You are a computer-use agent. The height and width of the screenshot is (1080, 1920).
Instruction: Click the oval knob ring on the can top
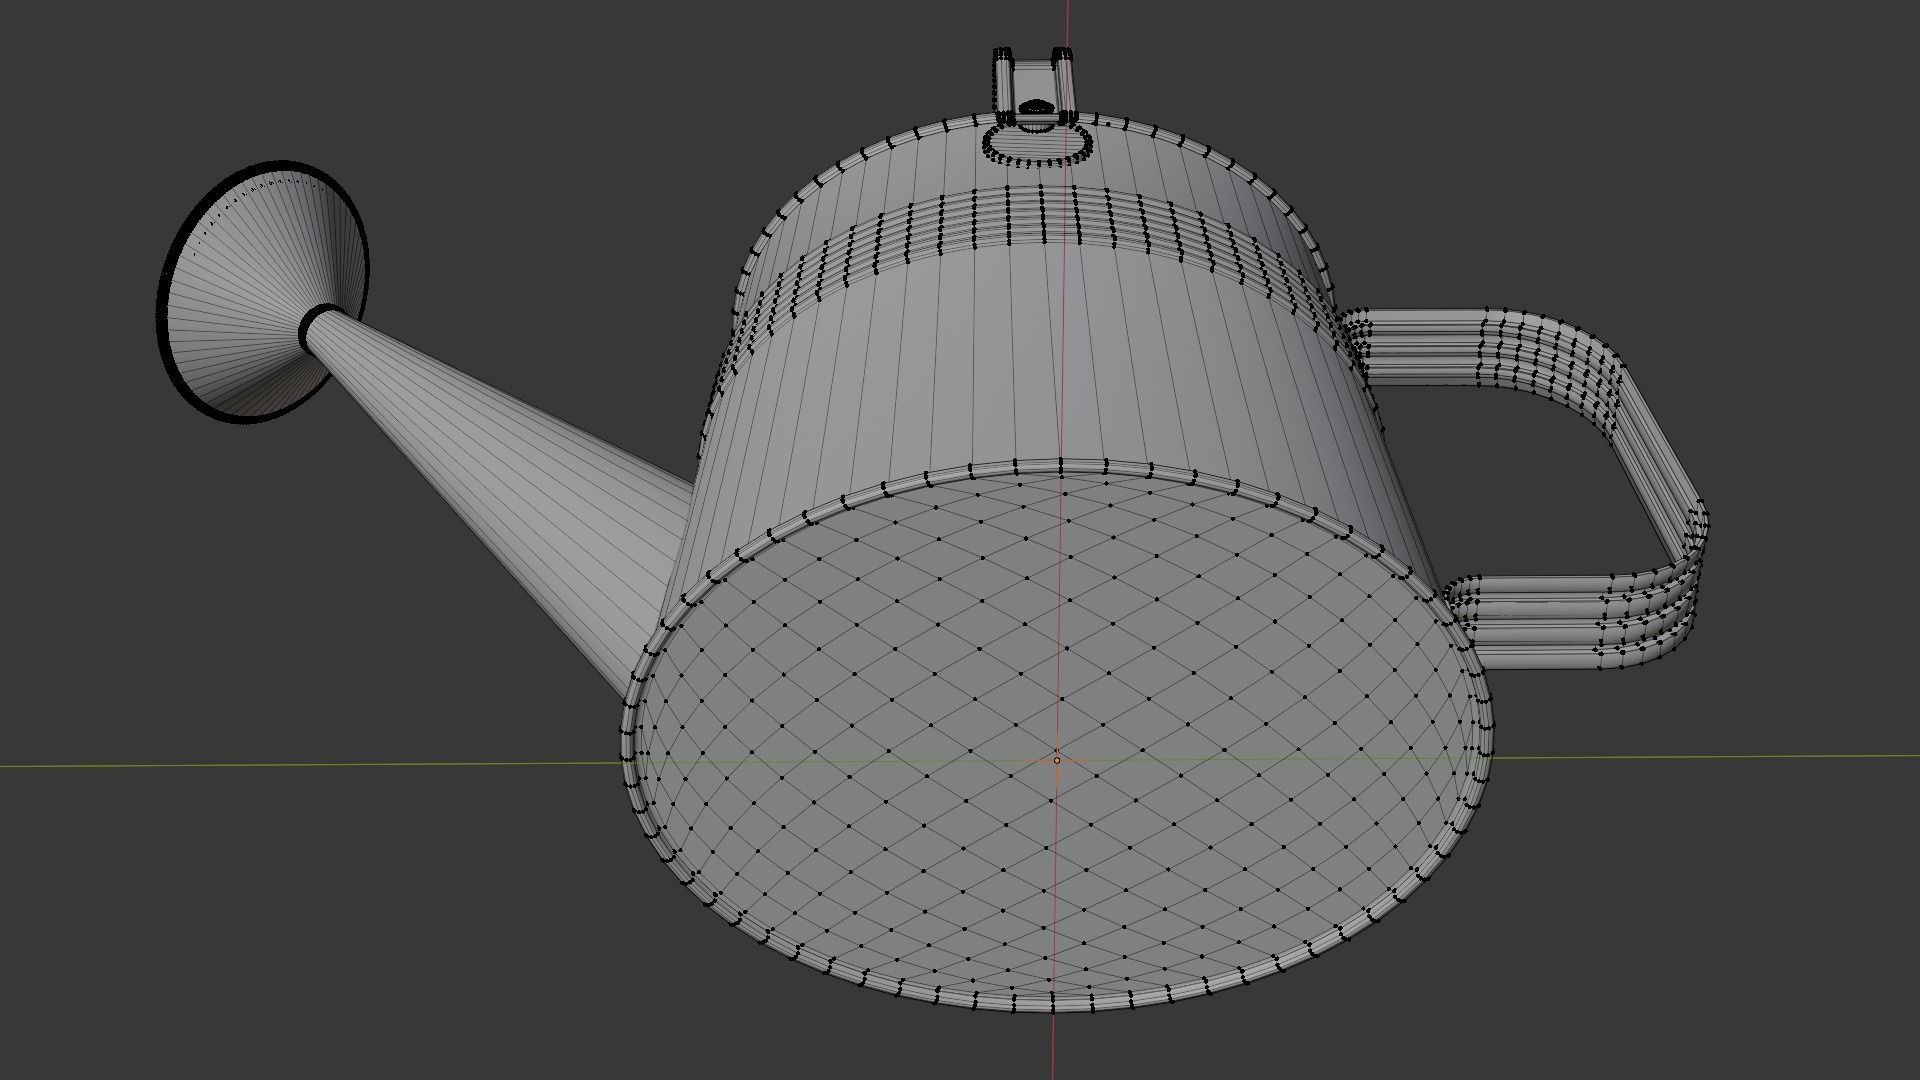1037,144
